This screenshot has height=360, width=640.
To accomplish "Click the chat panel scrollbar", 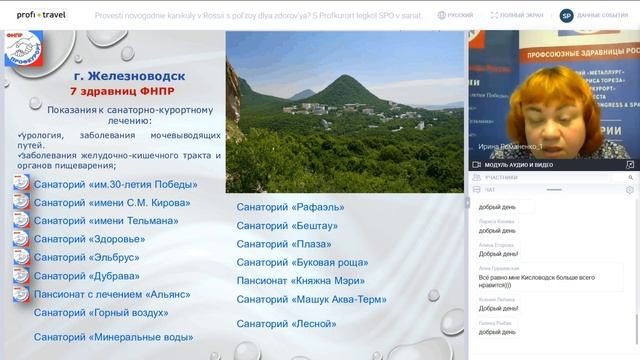I will point(636,329).
